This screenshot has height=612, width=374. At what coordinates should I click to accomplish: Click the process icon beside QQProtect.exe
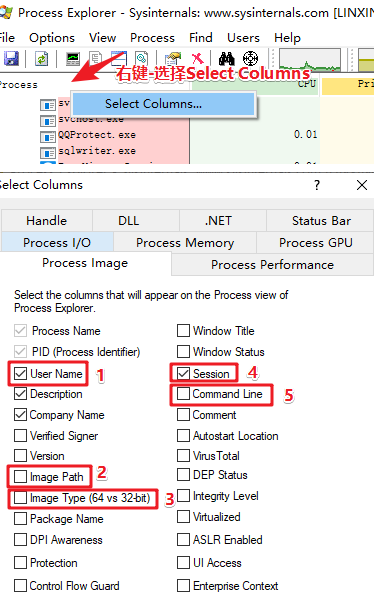[x=48, y=137]
